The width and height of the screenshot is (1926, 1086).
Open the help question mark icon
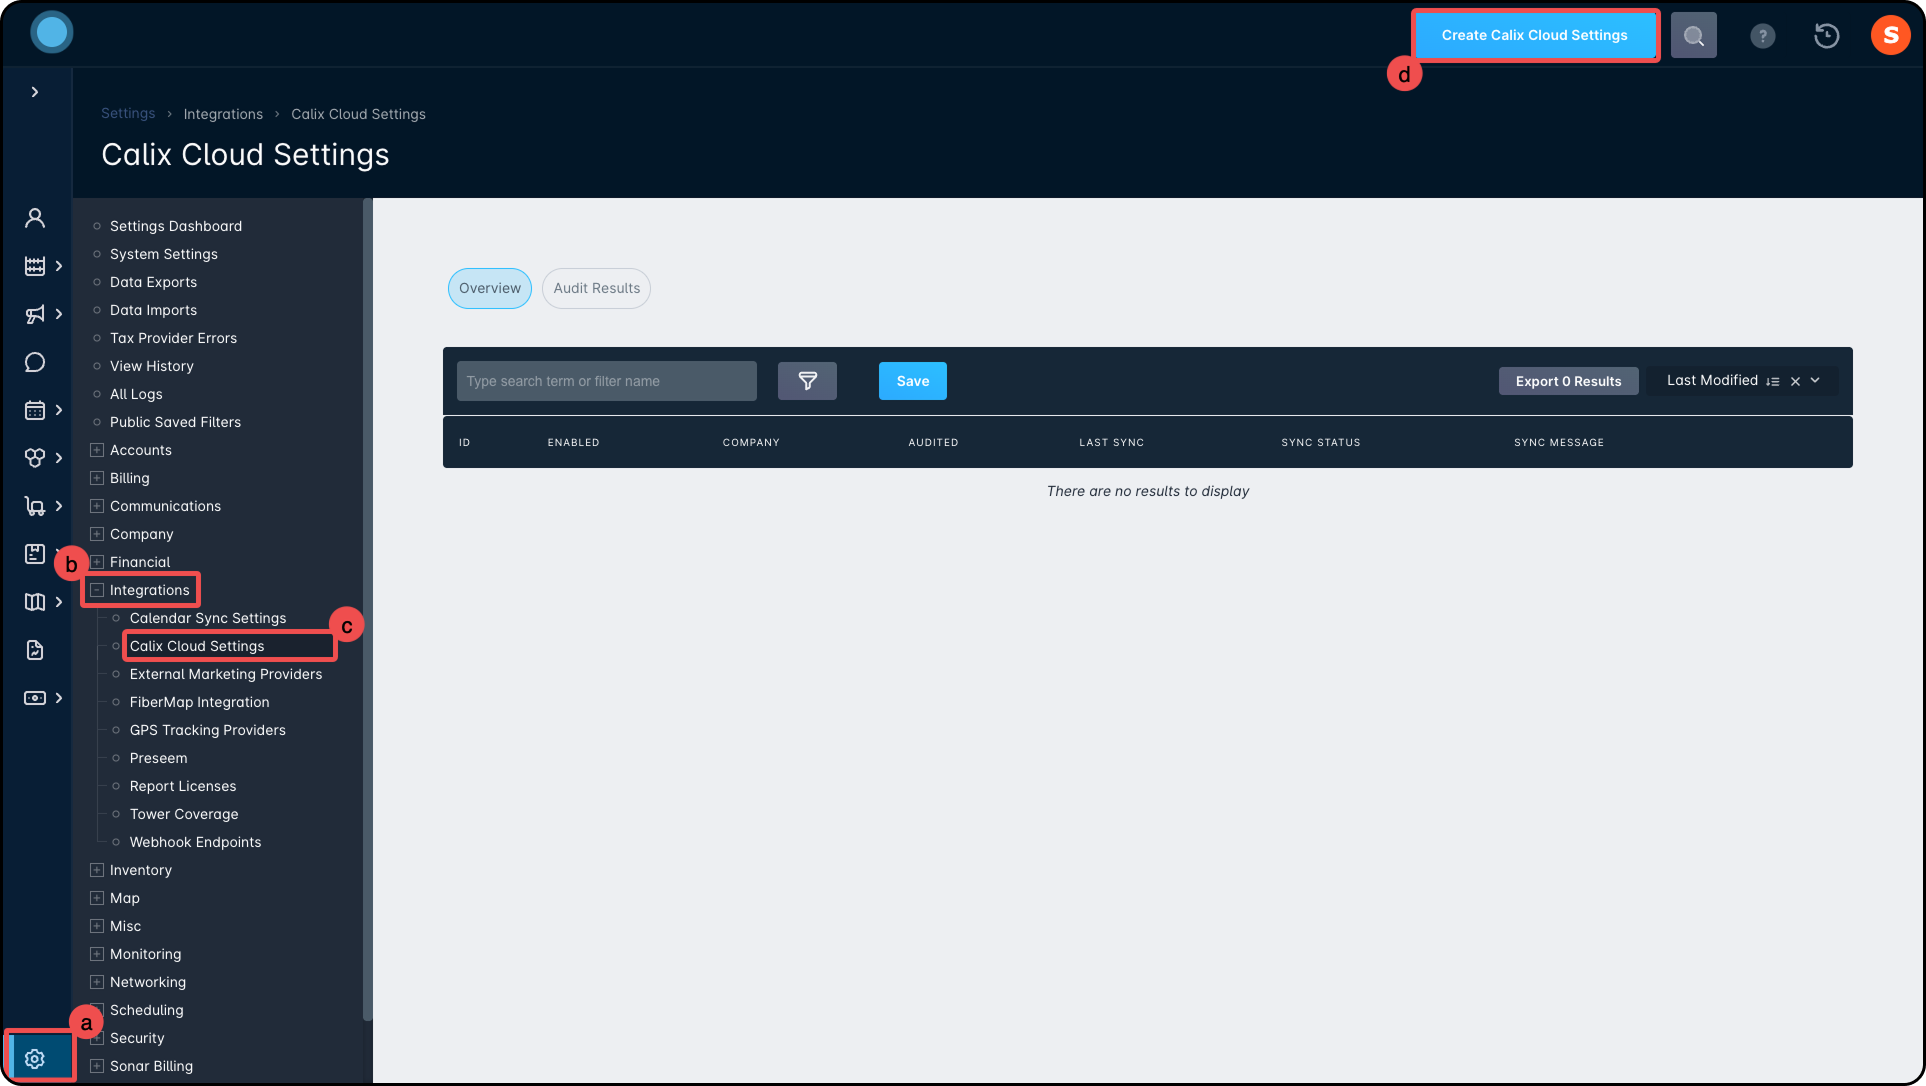[x=1763, y=36]
